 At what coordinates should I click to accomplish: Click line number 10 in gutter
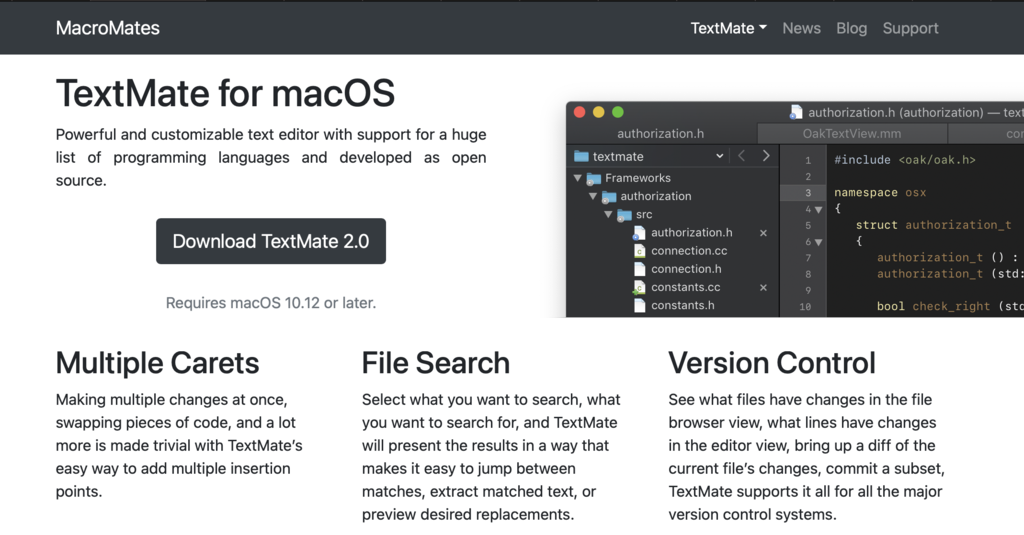[x=805, y=306]
